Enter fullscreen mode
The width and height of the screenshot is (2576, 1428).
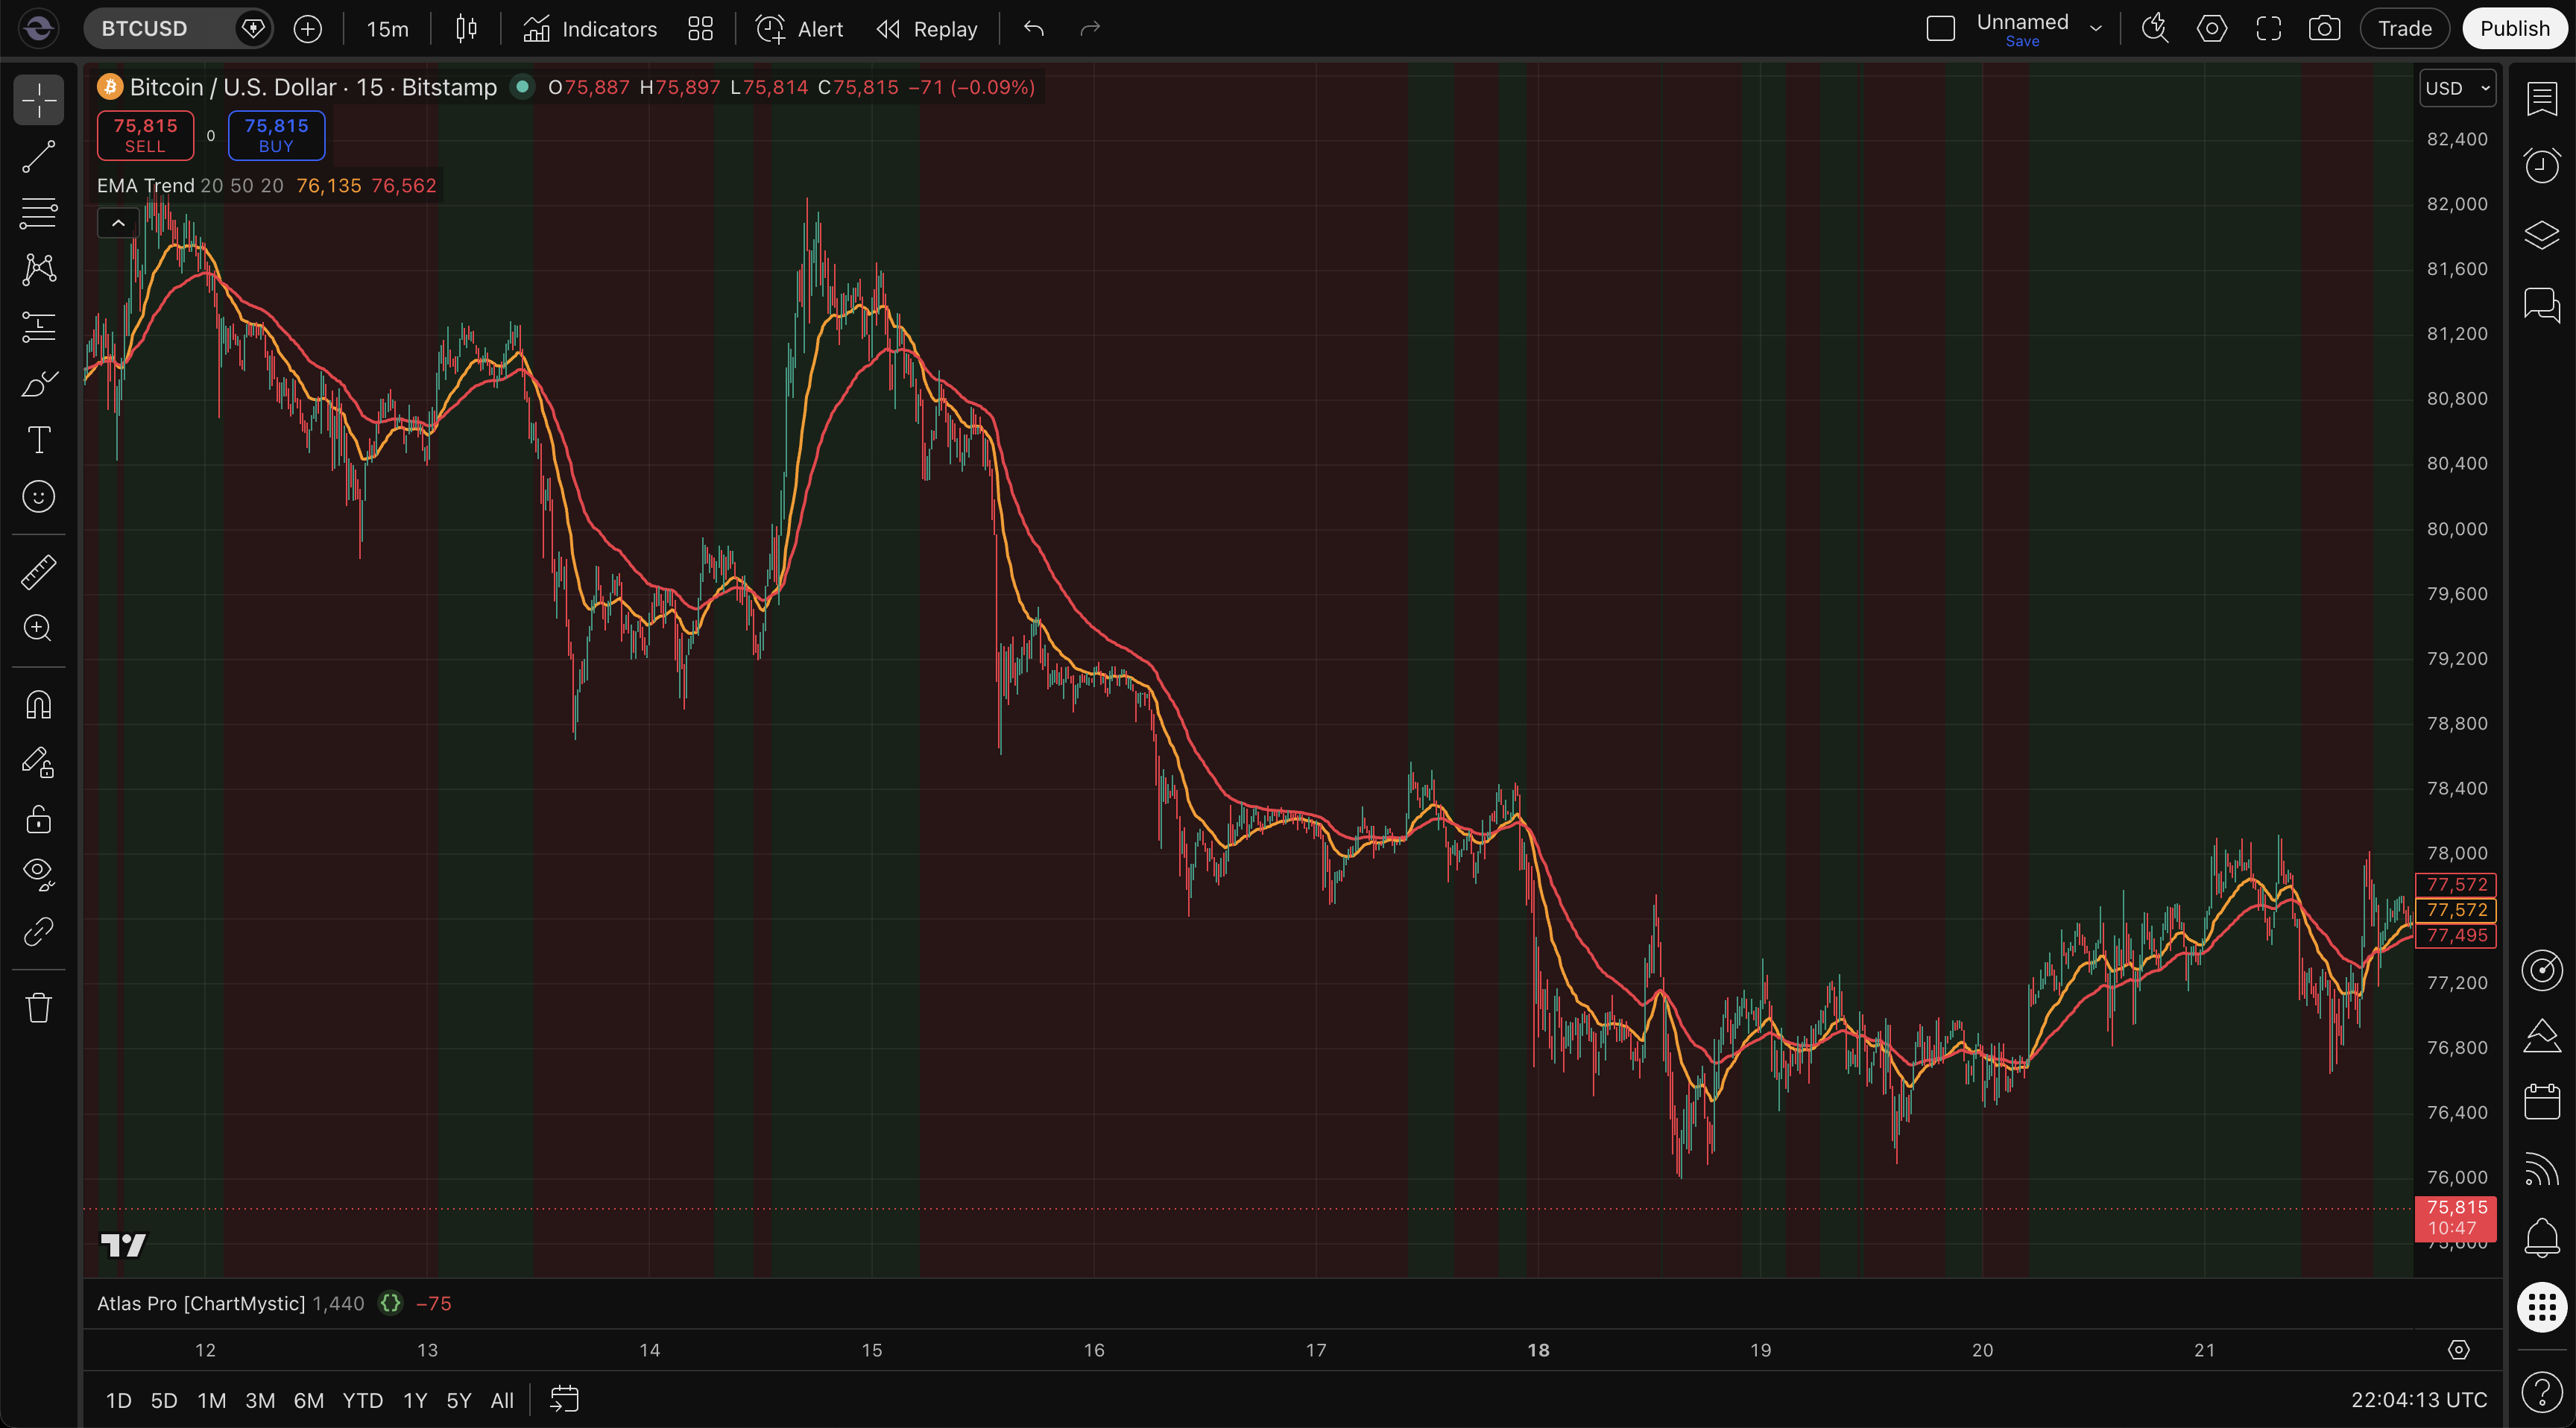click(2268, 28)
